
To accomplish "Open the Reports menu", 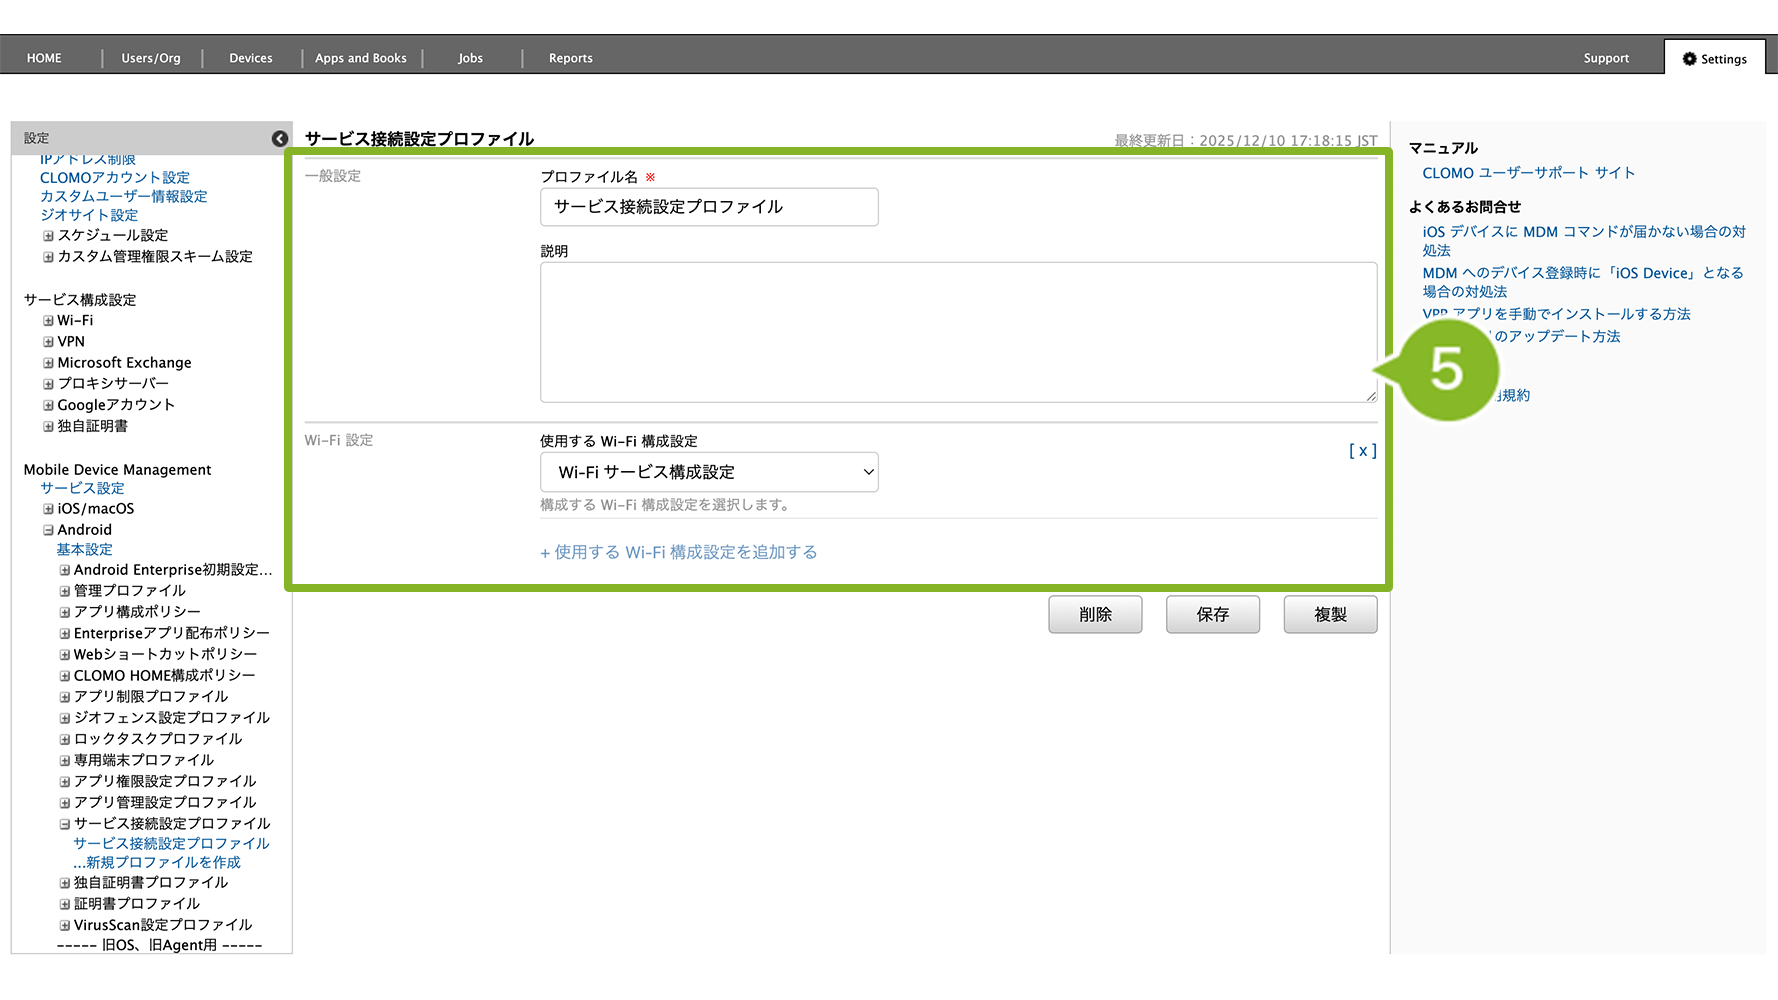I will point(570,59).
